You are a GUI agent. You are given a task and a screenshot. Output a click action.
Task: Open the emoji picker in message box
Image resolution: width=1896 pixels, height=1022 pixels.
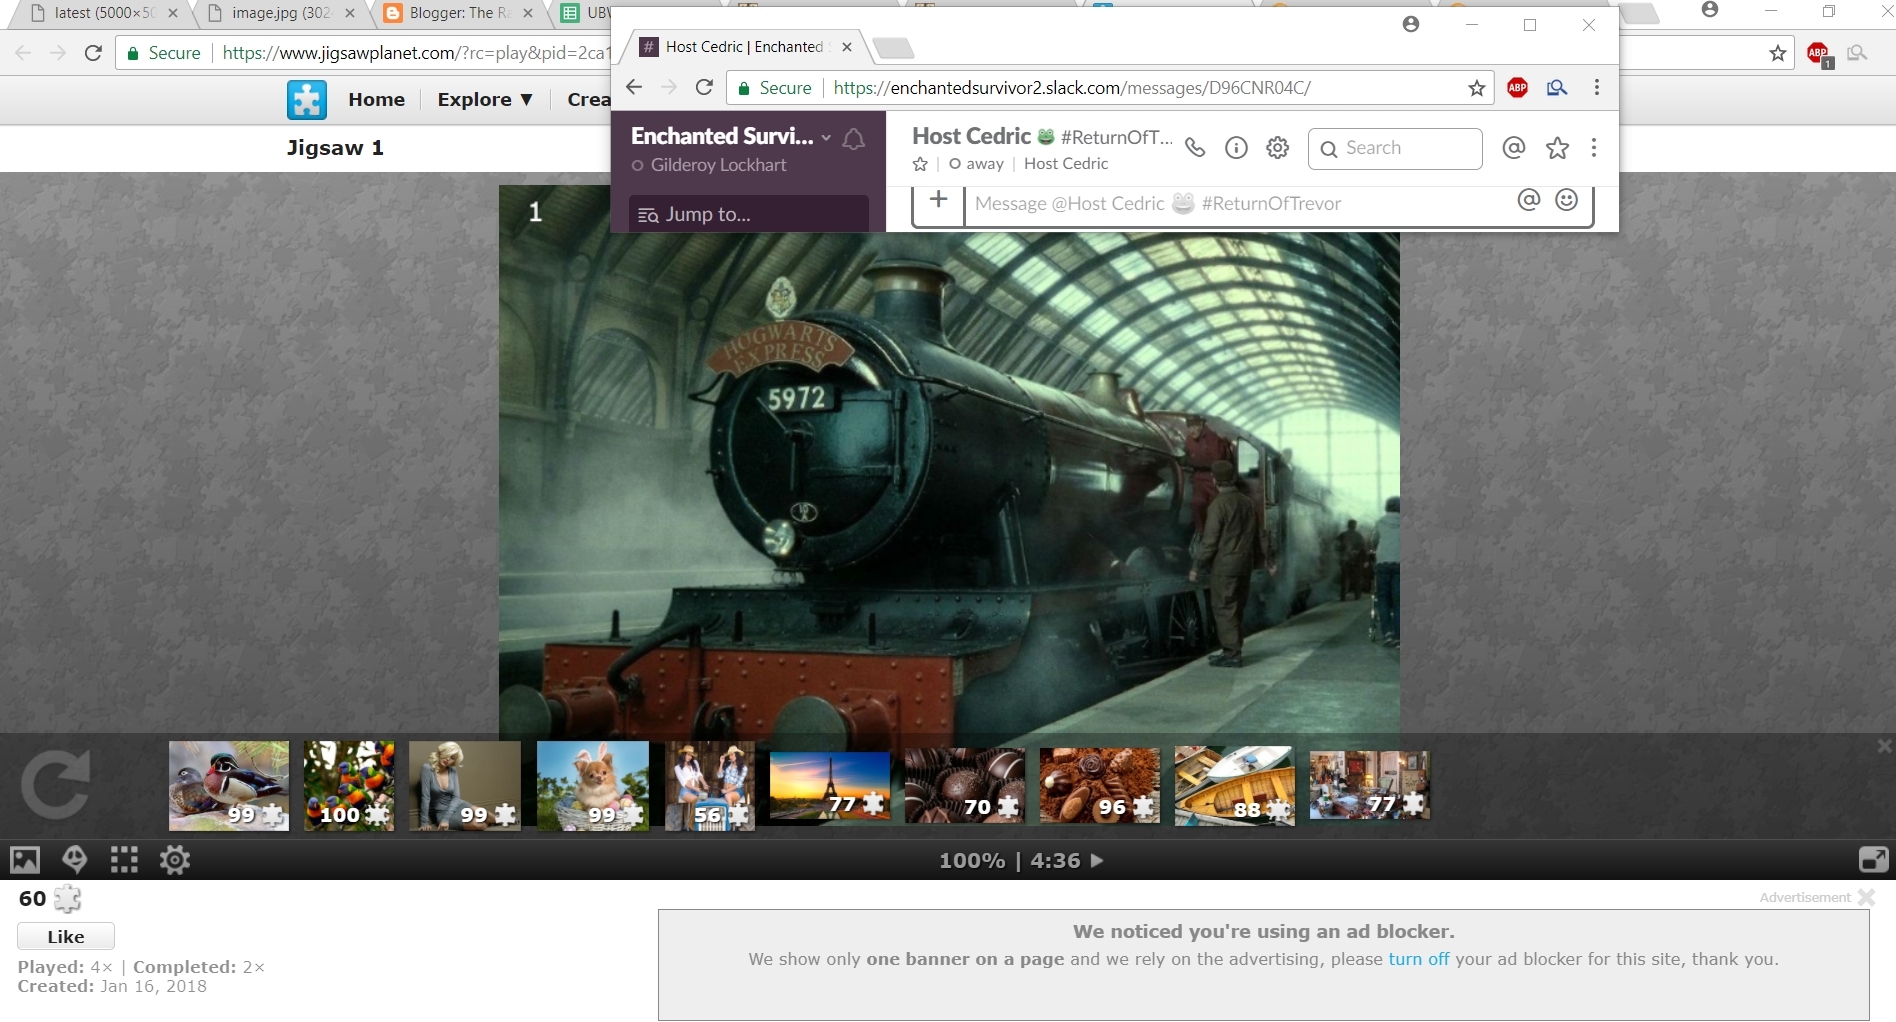pyautogui.click(x=1567, y=200)
